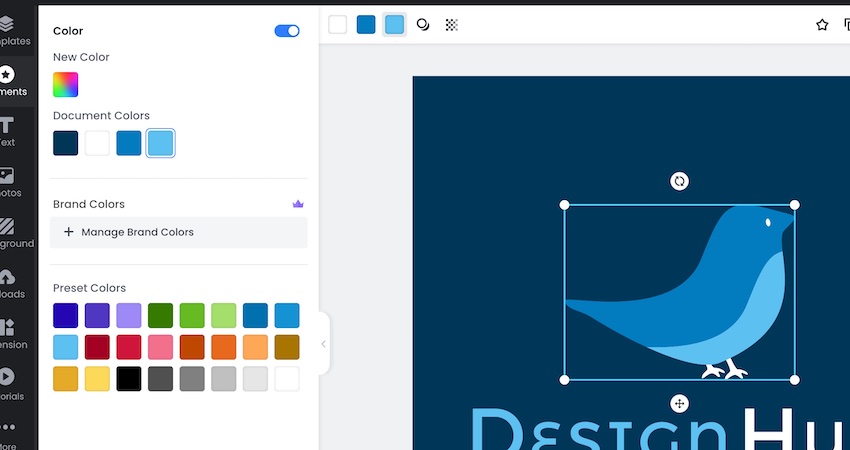This screenshot has height=450, width=850.
Task: Select light blue document color
Action: (160, 143)
